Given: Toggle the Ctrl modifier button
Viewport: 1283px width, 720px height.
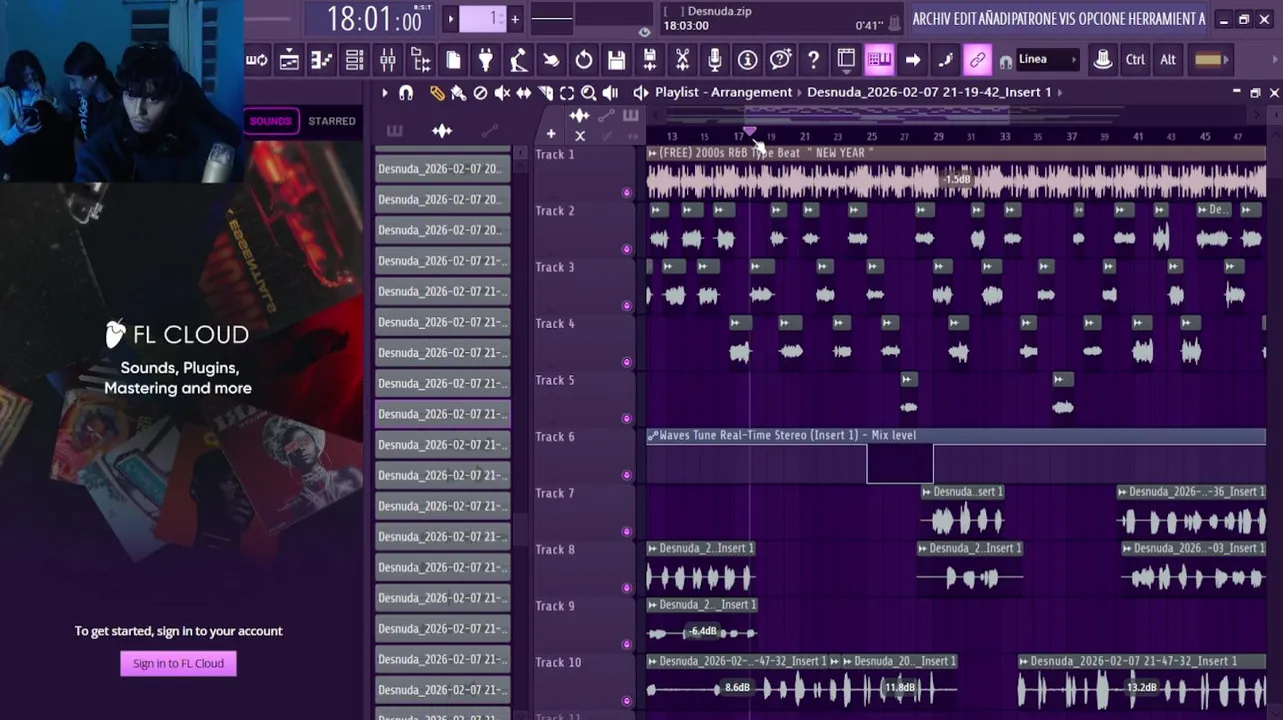Looking at the screenshot, I should [x=1135, y=60].
